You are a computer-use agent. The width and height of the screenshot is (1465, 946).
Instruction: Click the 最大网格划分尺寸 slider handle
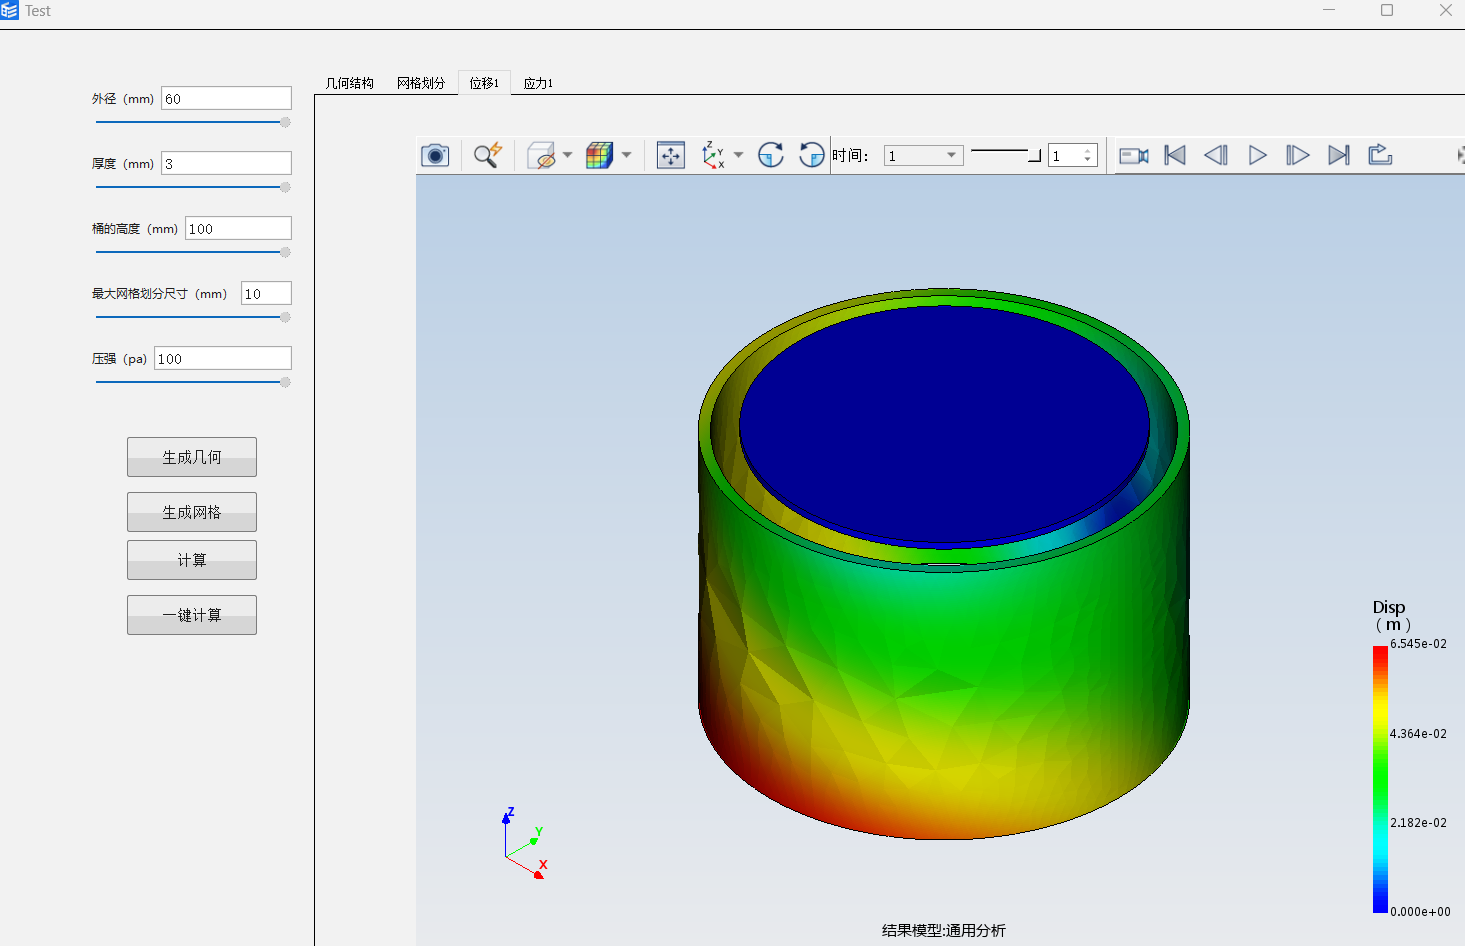[285, 317]
